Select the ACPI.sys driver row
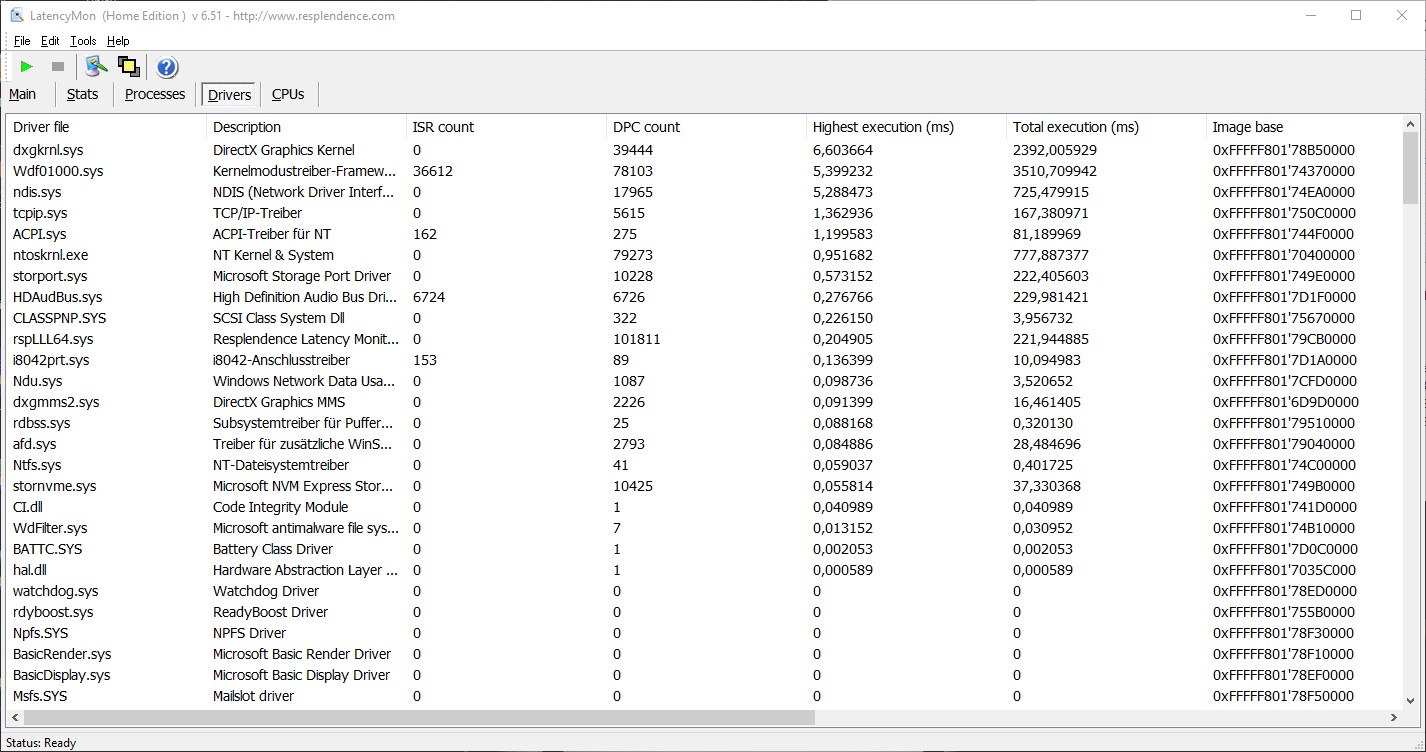 pyautogui.click(x=704, y=234)
